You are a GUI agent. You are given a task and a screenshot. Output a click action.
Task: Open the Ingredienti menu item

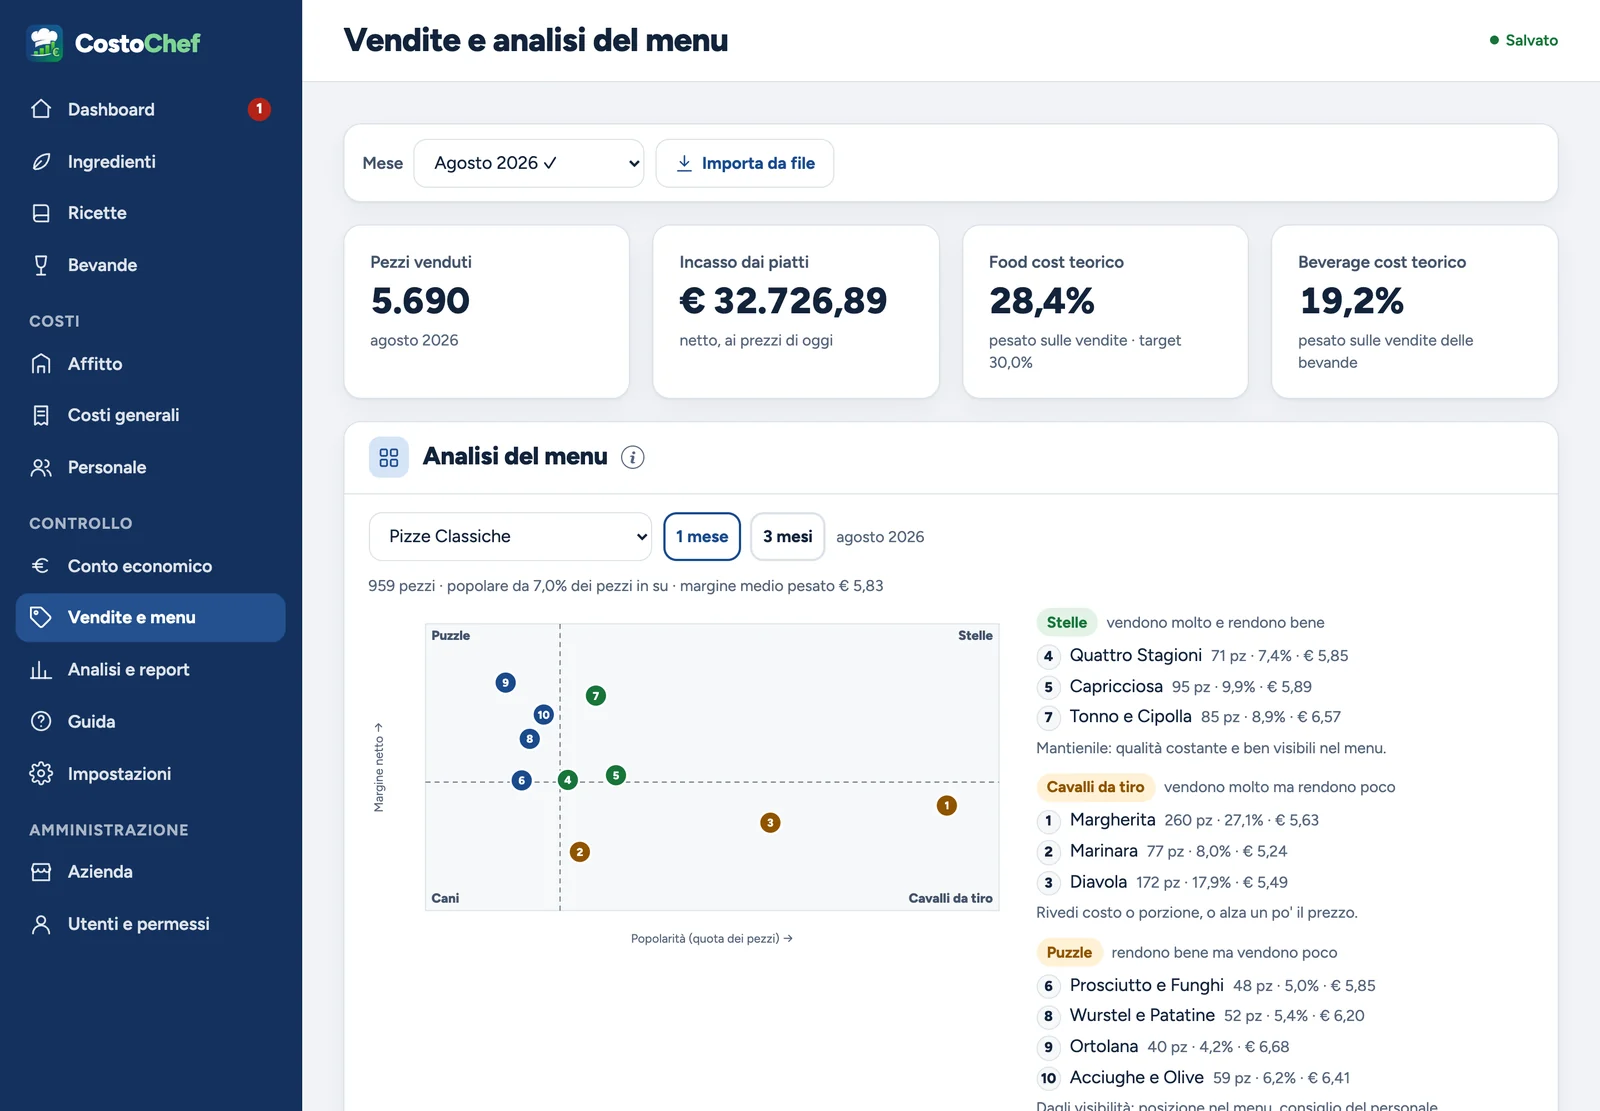(x=151, y=161)
